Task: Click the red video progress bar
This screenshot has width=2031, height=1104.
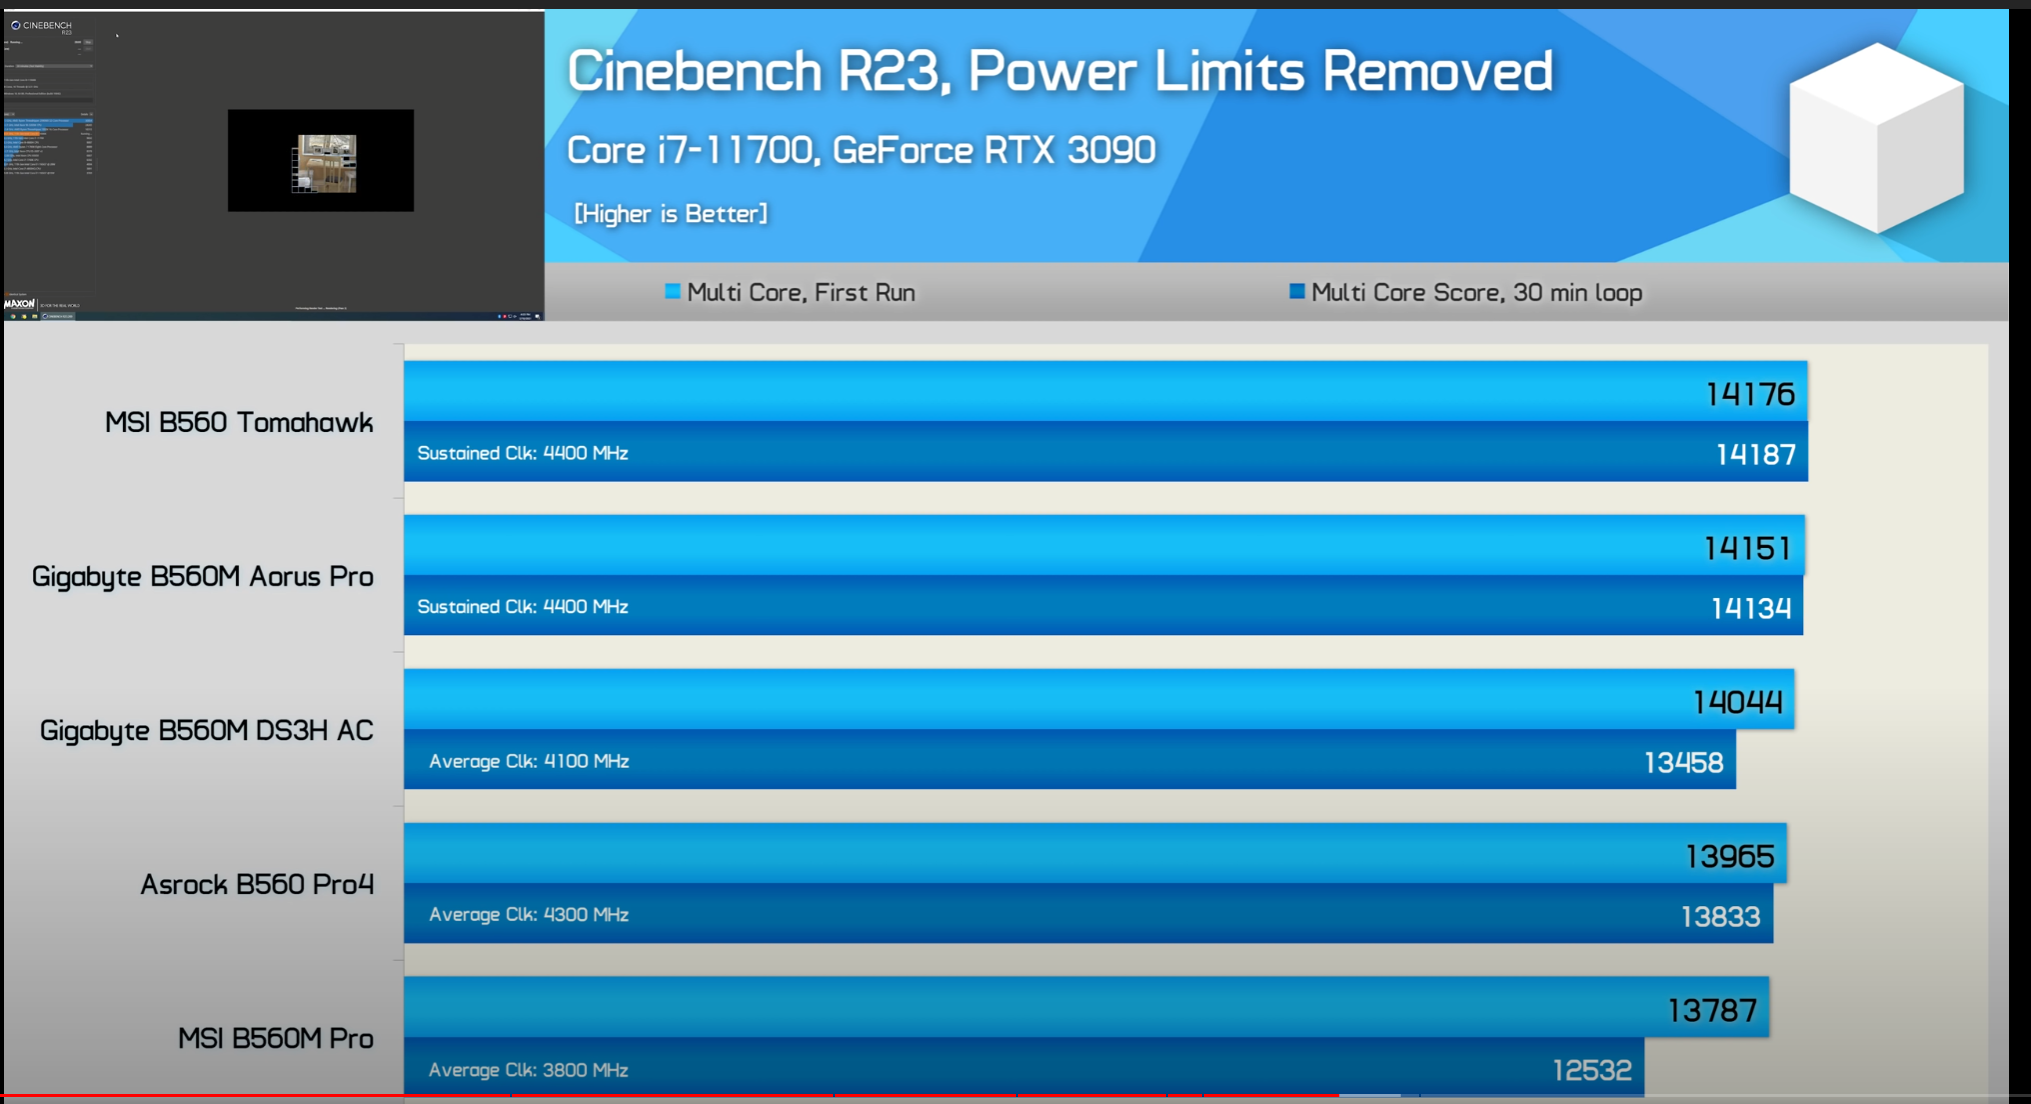Action: (670, 1096)
